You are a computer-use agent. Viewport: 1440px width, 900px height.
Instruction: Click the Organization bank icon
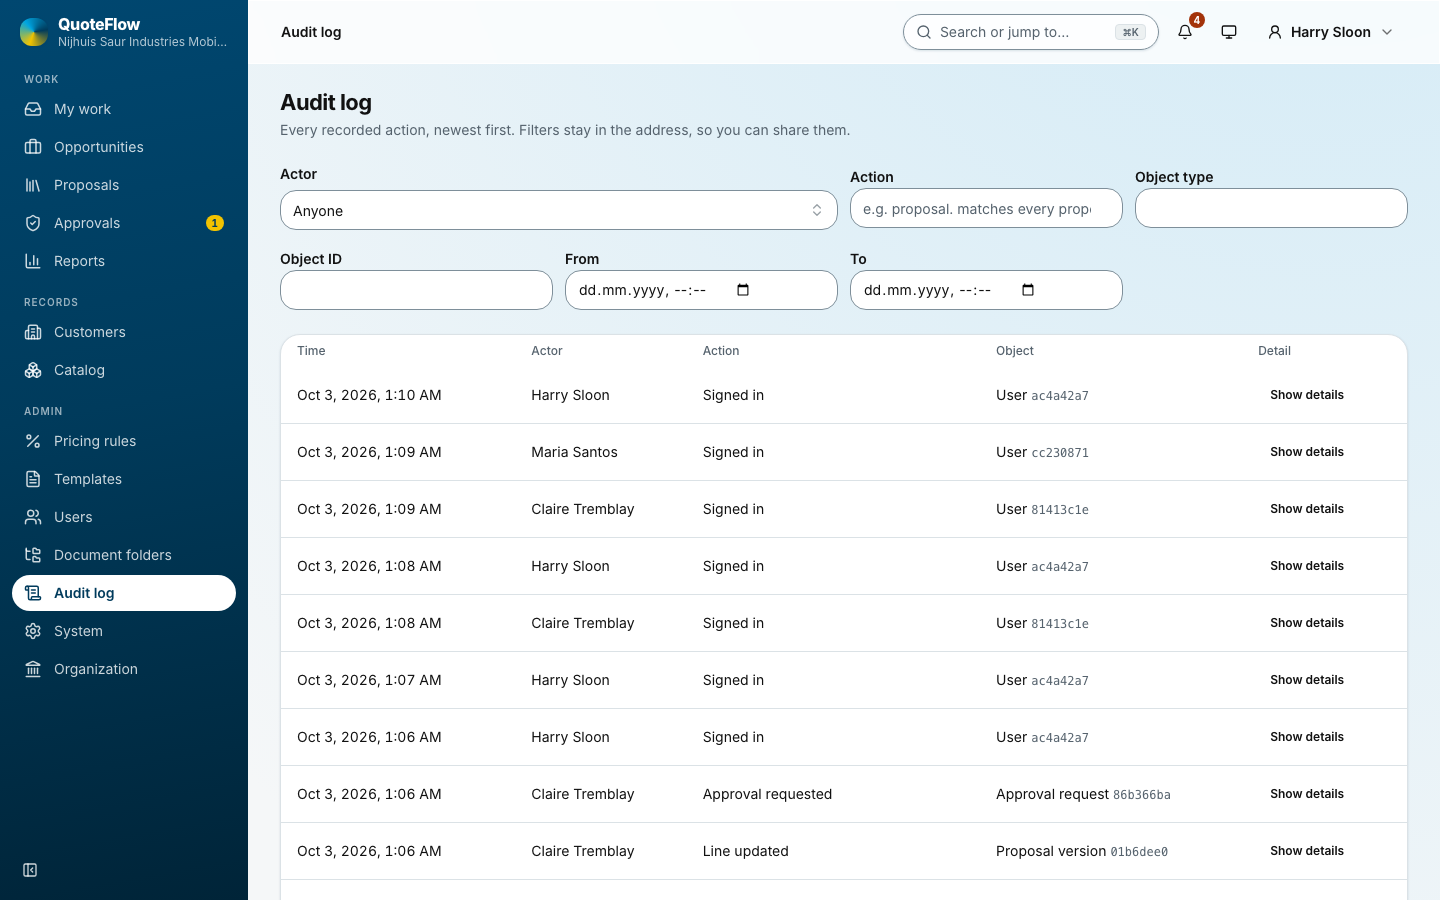33,669
